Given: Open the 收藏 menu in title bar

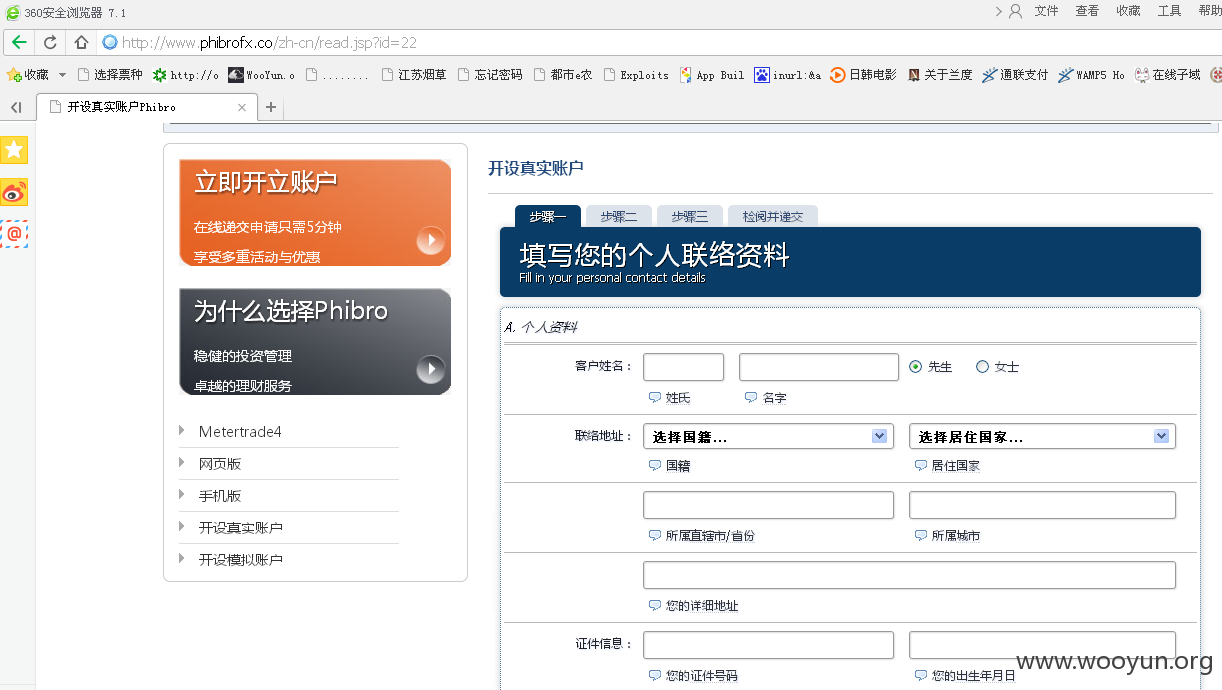Looking at the screenshot, I should click(x=1128, y=11).
